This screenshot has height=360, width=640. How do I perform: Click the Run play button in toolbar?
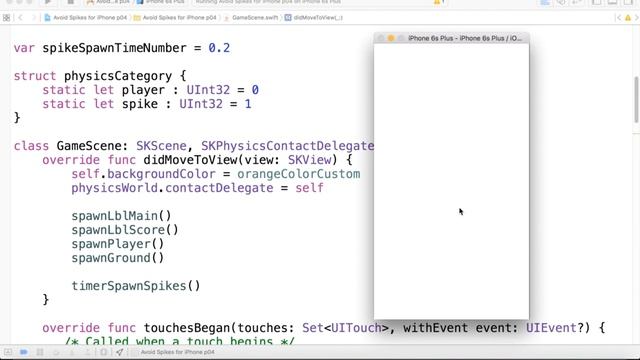48,2
